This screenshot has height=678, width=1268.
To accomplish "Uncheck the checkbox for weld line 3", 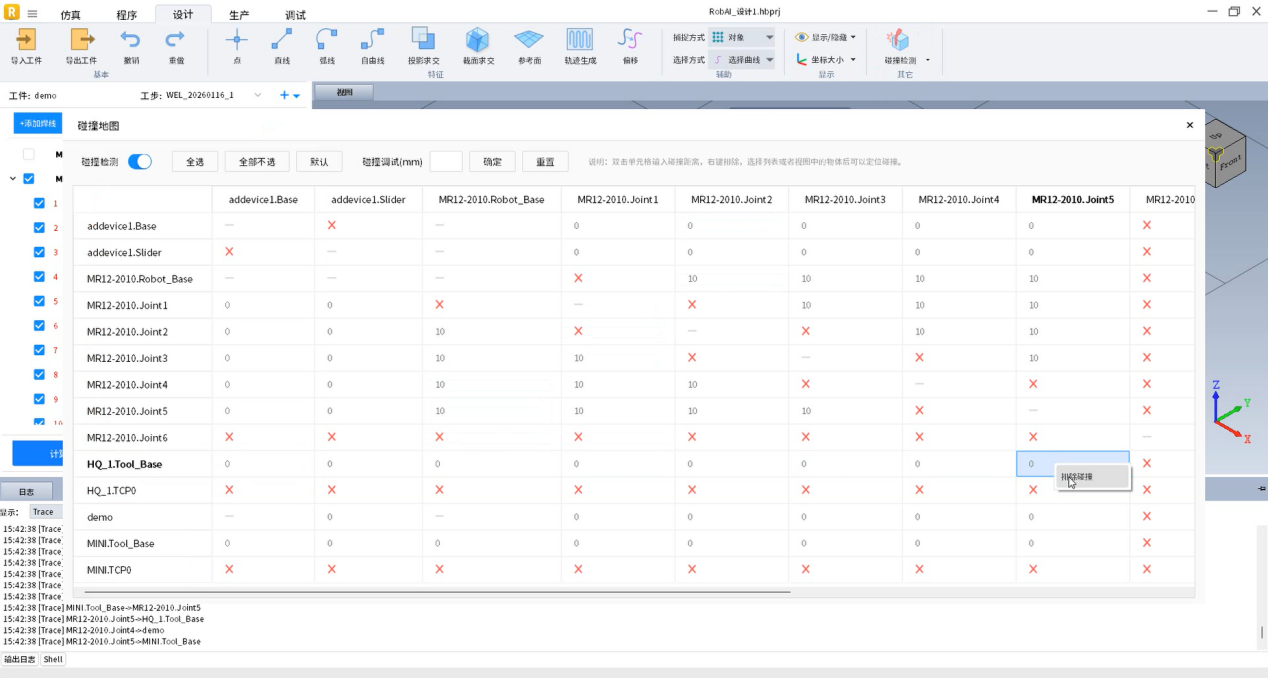I will [39, 252].
